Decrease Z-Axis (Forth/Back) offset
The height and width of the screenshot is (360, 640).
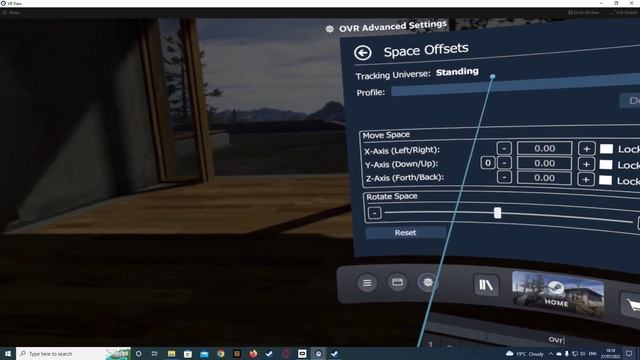[504, 177]
